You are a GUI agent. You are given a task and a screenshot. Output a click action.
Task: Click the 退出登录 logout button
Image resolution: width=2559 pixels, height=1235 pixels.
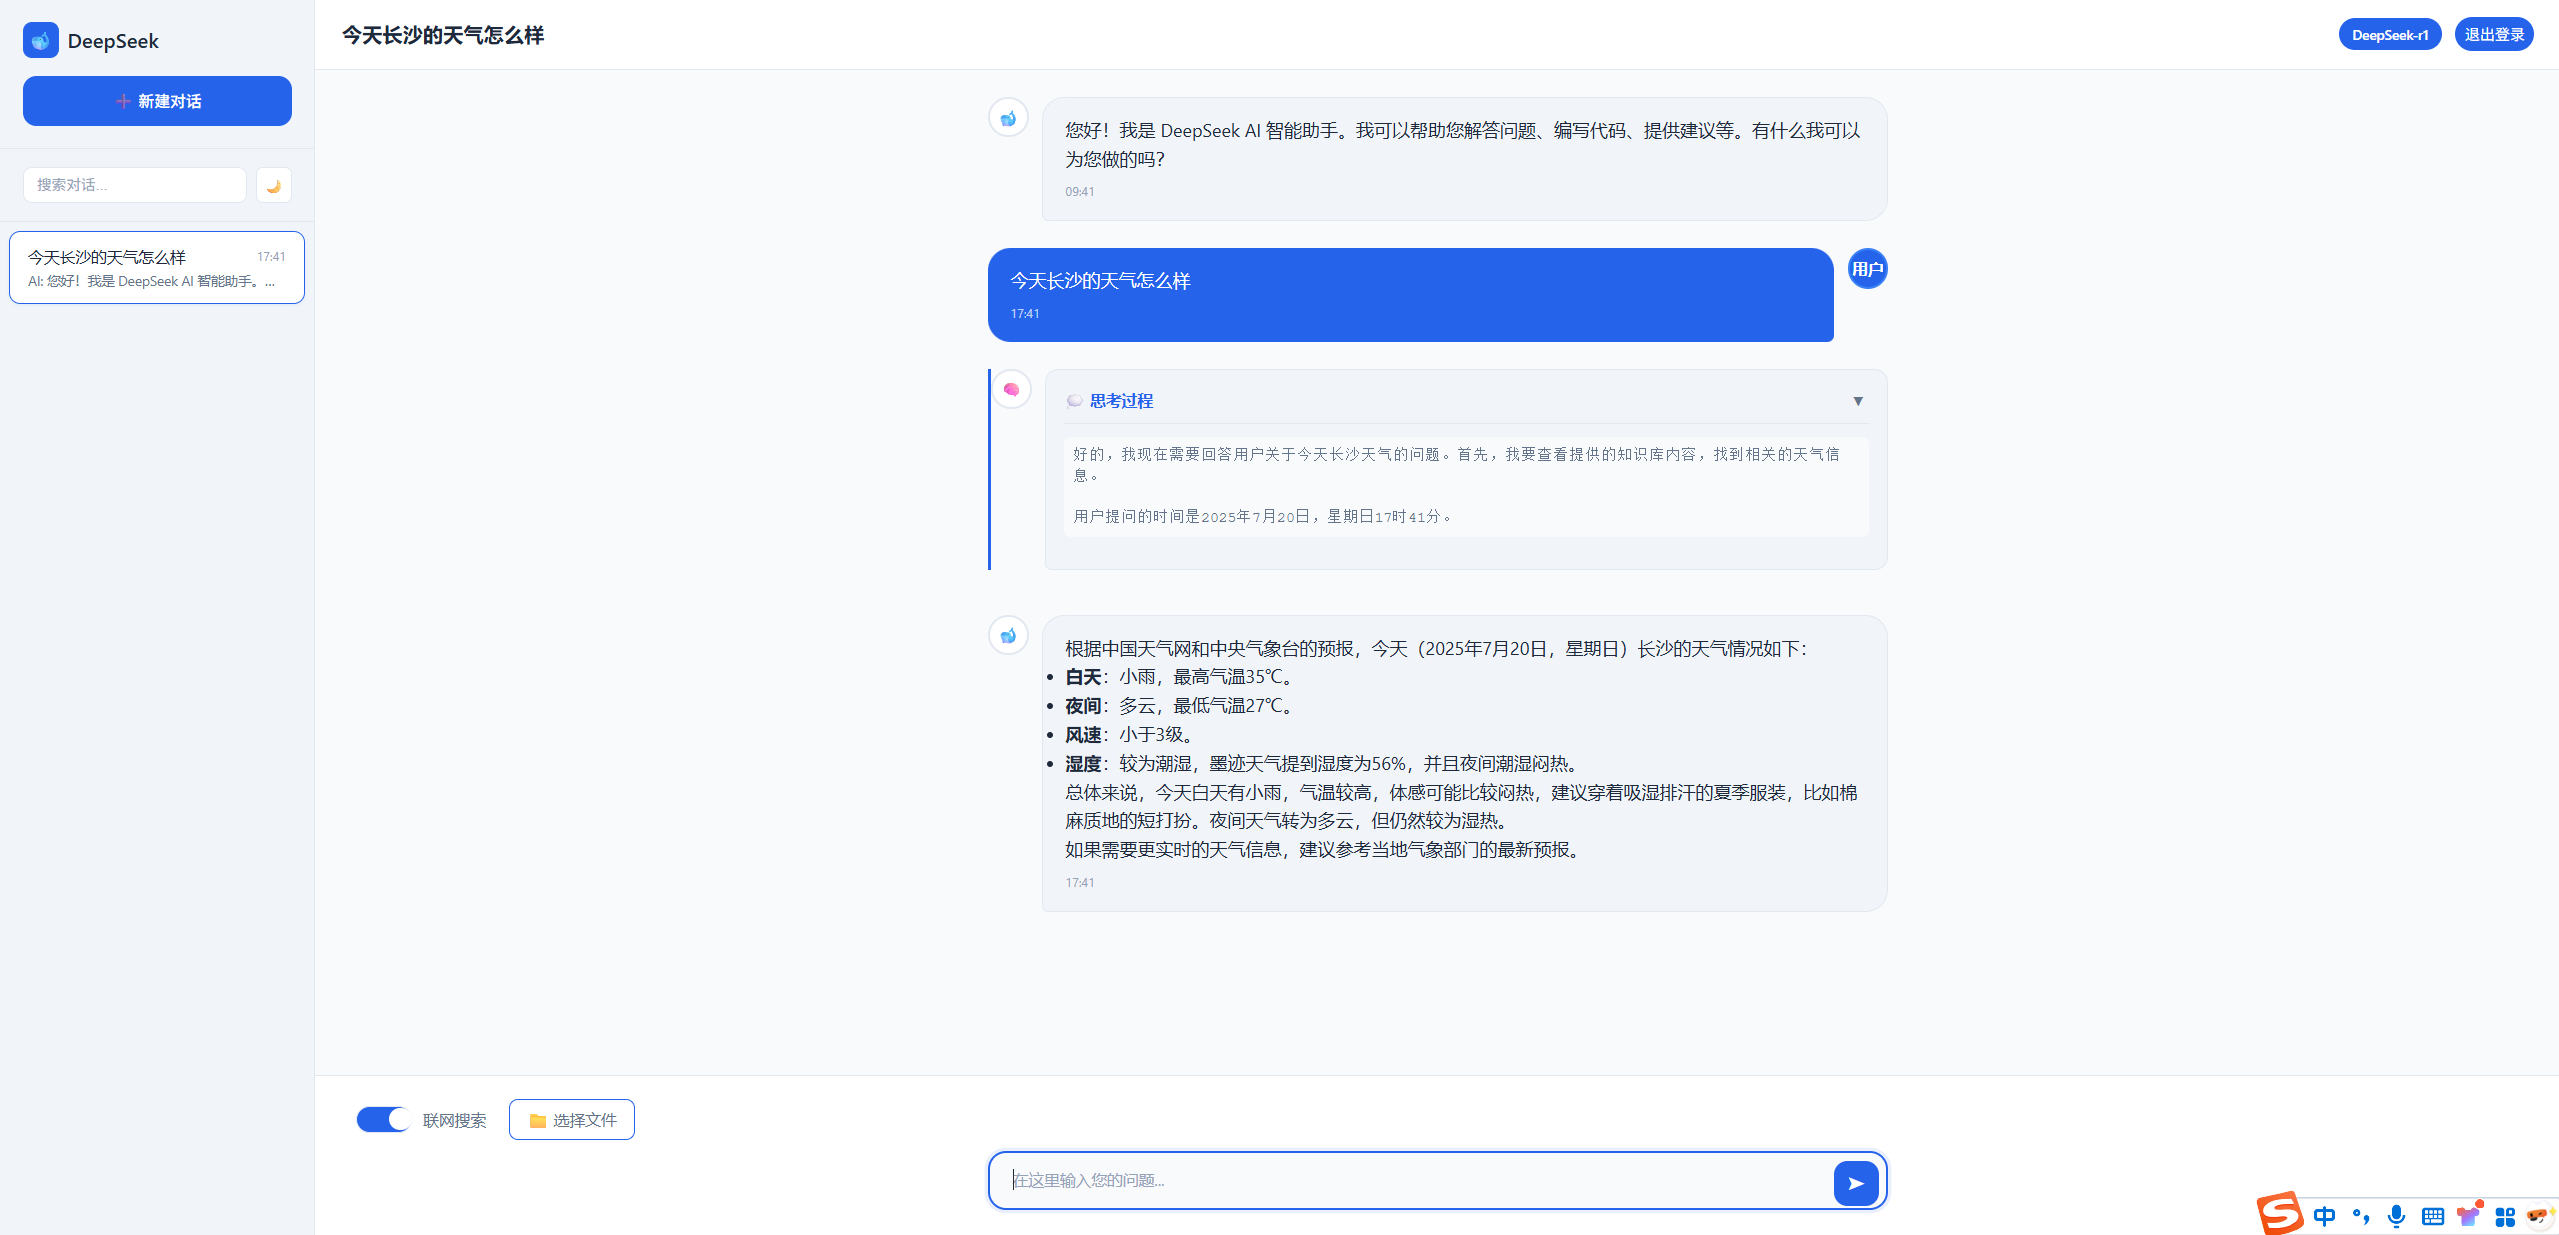pos(2493,35)
